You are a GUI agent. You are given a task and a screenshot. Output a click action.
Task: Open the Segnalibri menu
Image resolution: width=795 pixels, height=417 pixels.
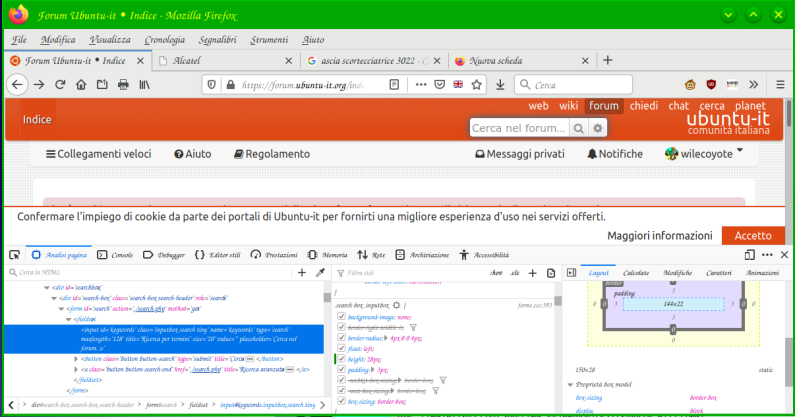218,40
